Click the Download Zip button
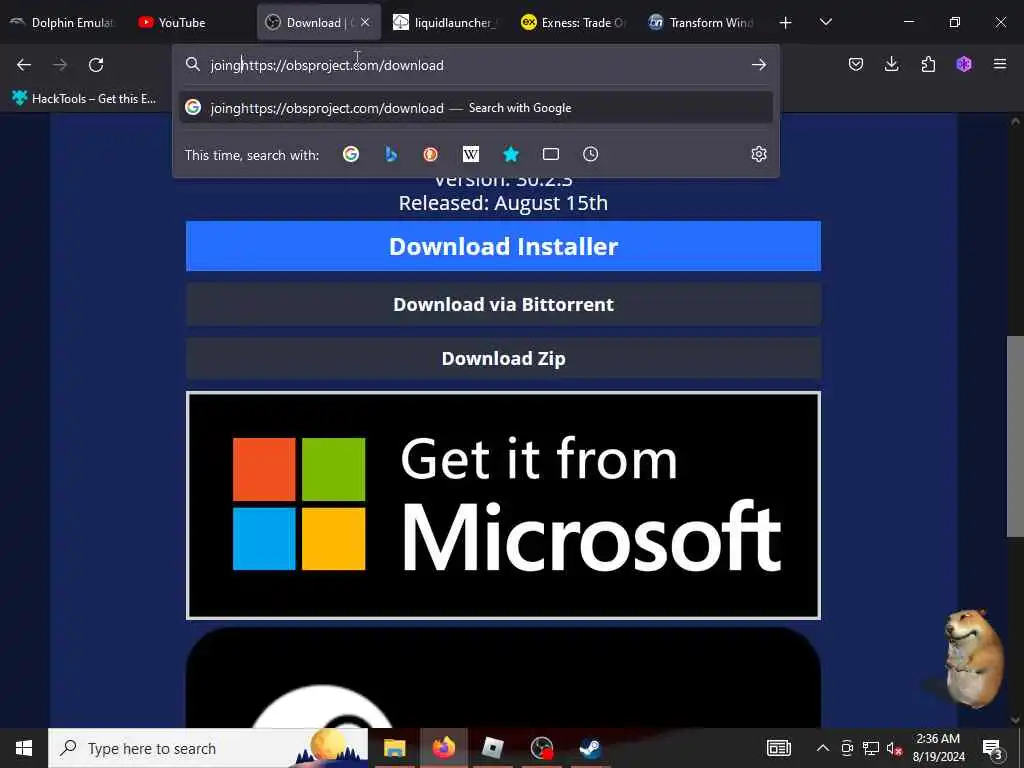This screenshot has height=768, width=1024. pyautogui.click(x=503, y=359)
